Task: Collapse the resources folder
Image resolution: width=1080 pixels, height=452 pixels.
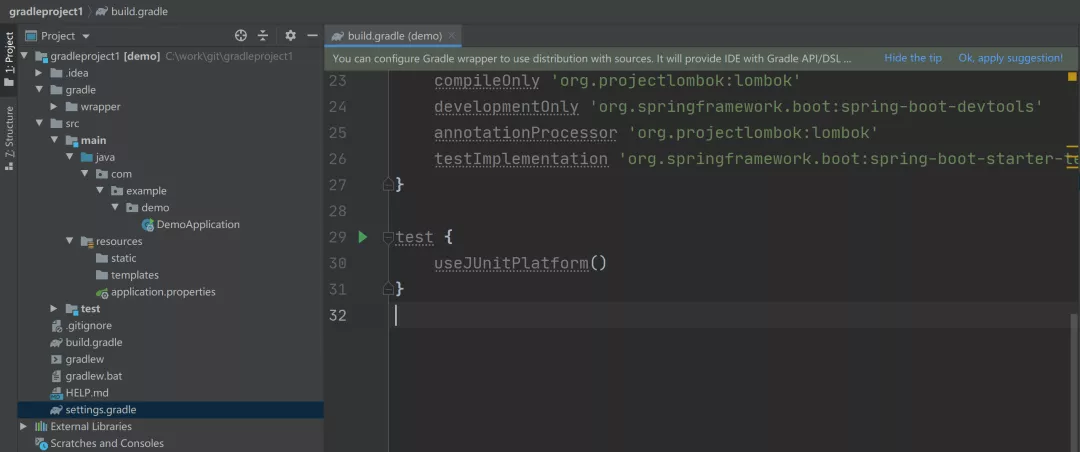Action: 69,241
